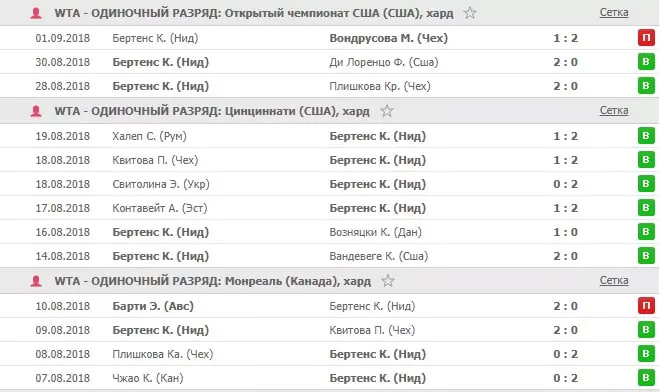Click the green В badge in Свитолина match row

(646, 184)
